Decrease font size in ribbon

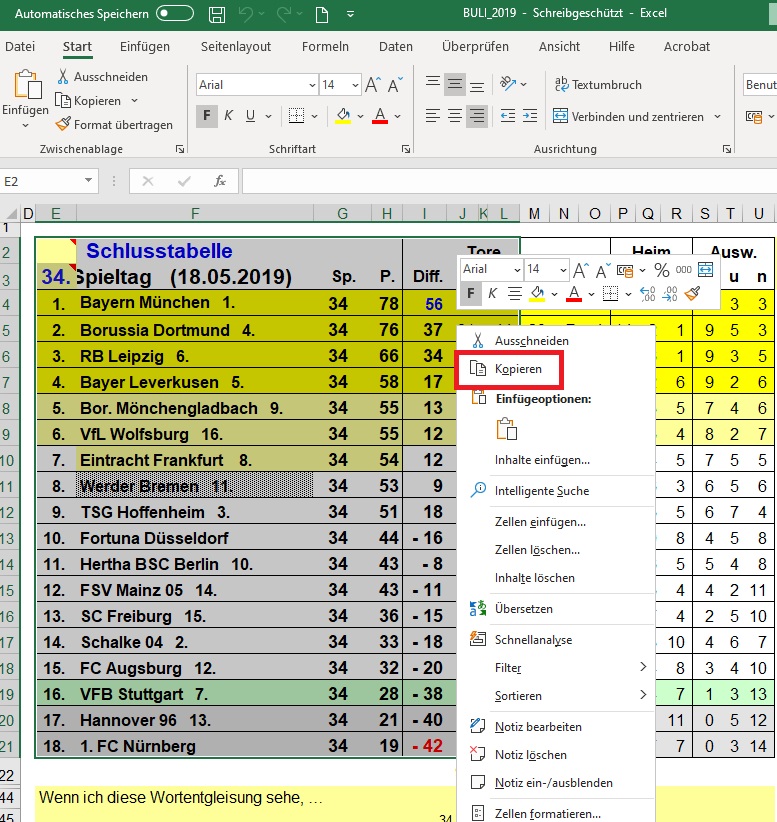395,85
